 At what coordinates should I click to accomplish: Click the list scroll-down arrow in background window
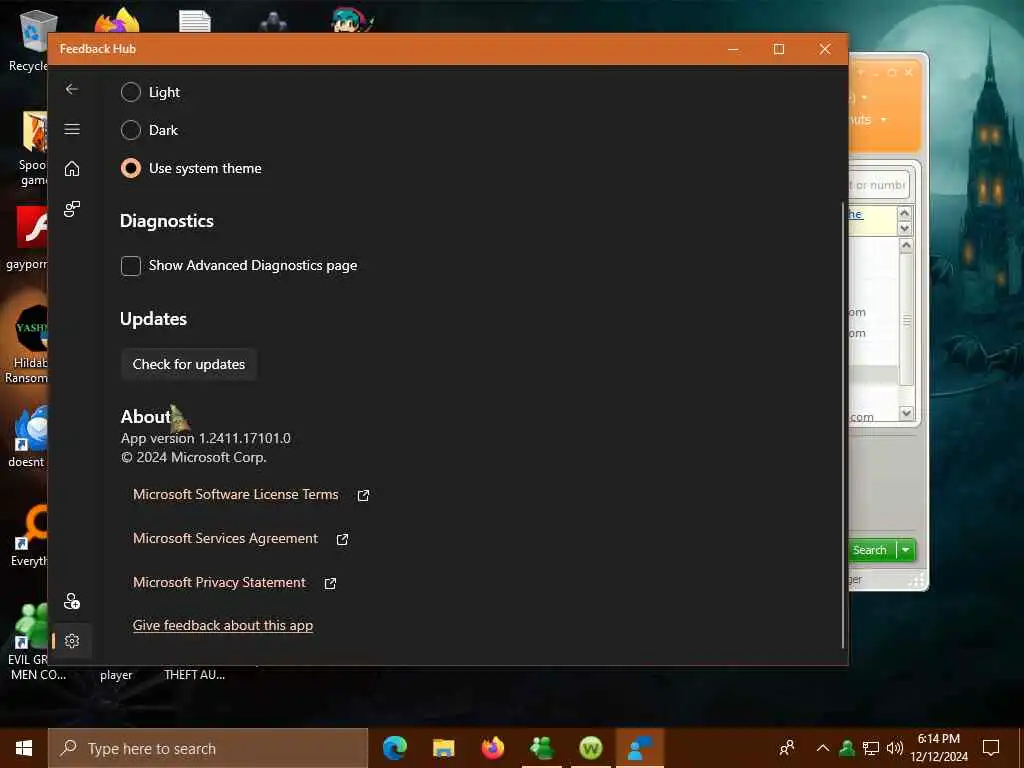click(906, 413)
